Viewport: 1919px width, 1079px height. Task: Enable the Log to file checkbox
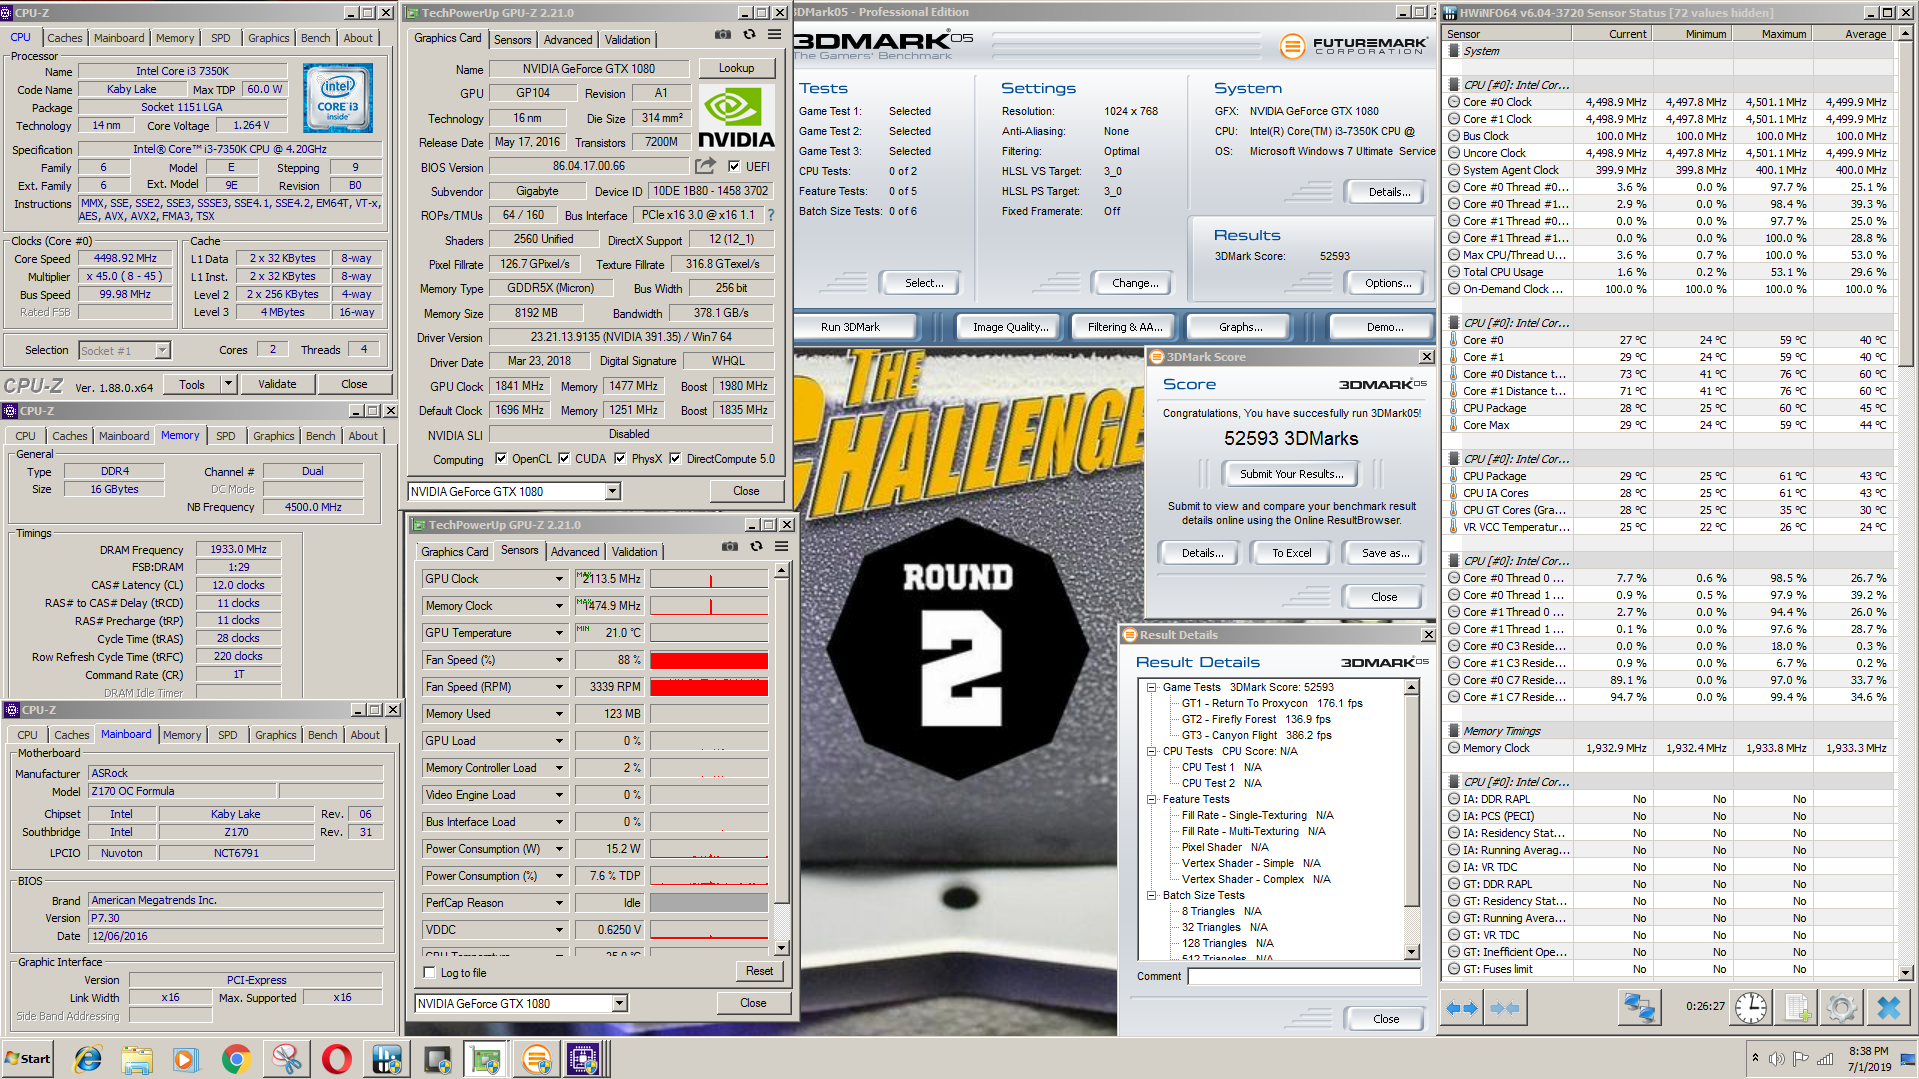(430, 973)
